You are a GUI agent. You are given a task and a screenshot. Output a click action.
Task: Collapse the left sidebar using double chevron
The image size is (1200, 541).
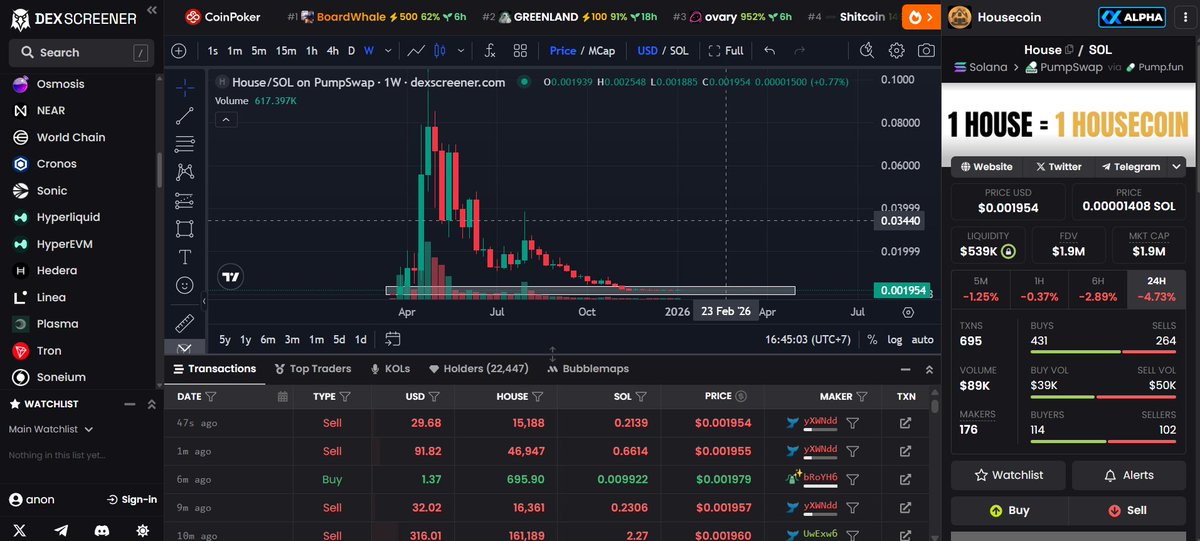tap(150, 11)
